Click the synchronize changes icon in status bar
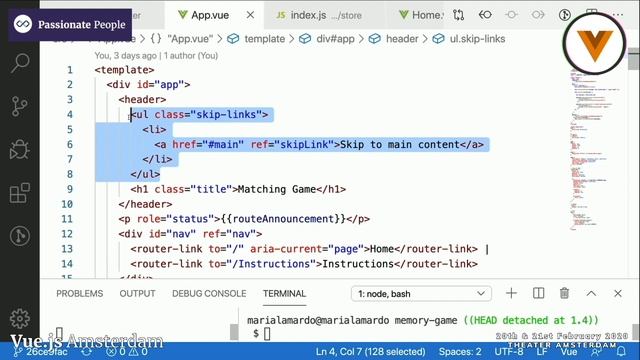The width and height of the screenshot is (640, 360). pyautogui.click(x=87, y=351)
